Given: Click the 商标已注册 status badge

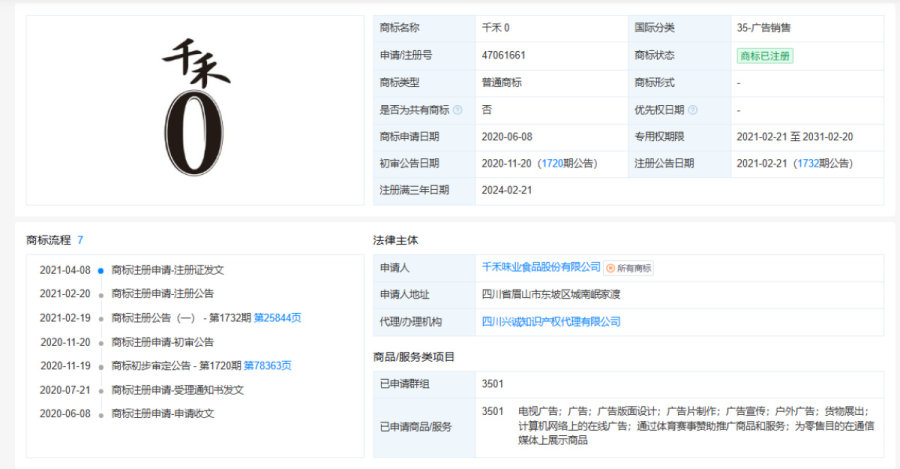Looking at the screenshot, I should tap(764, 56).
